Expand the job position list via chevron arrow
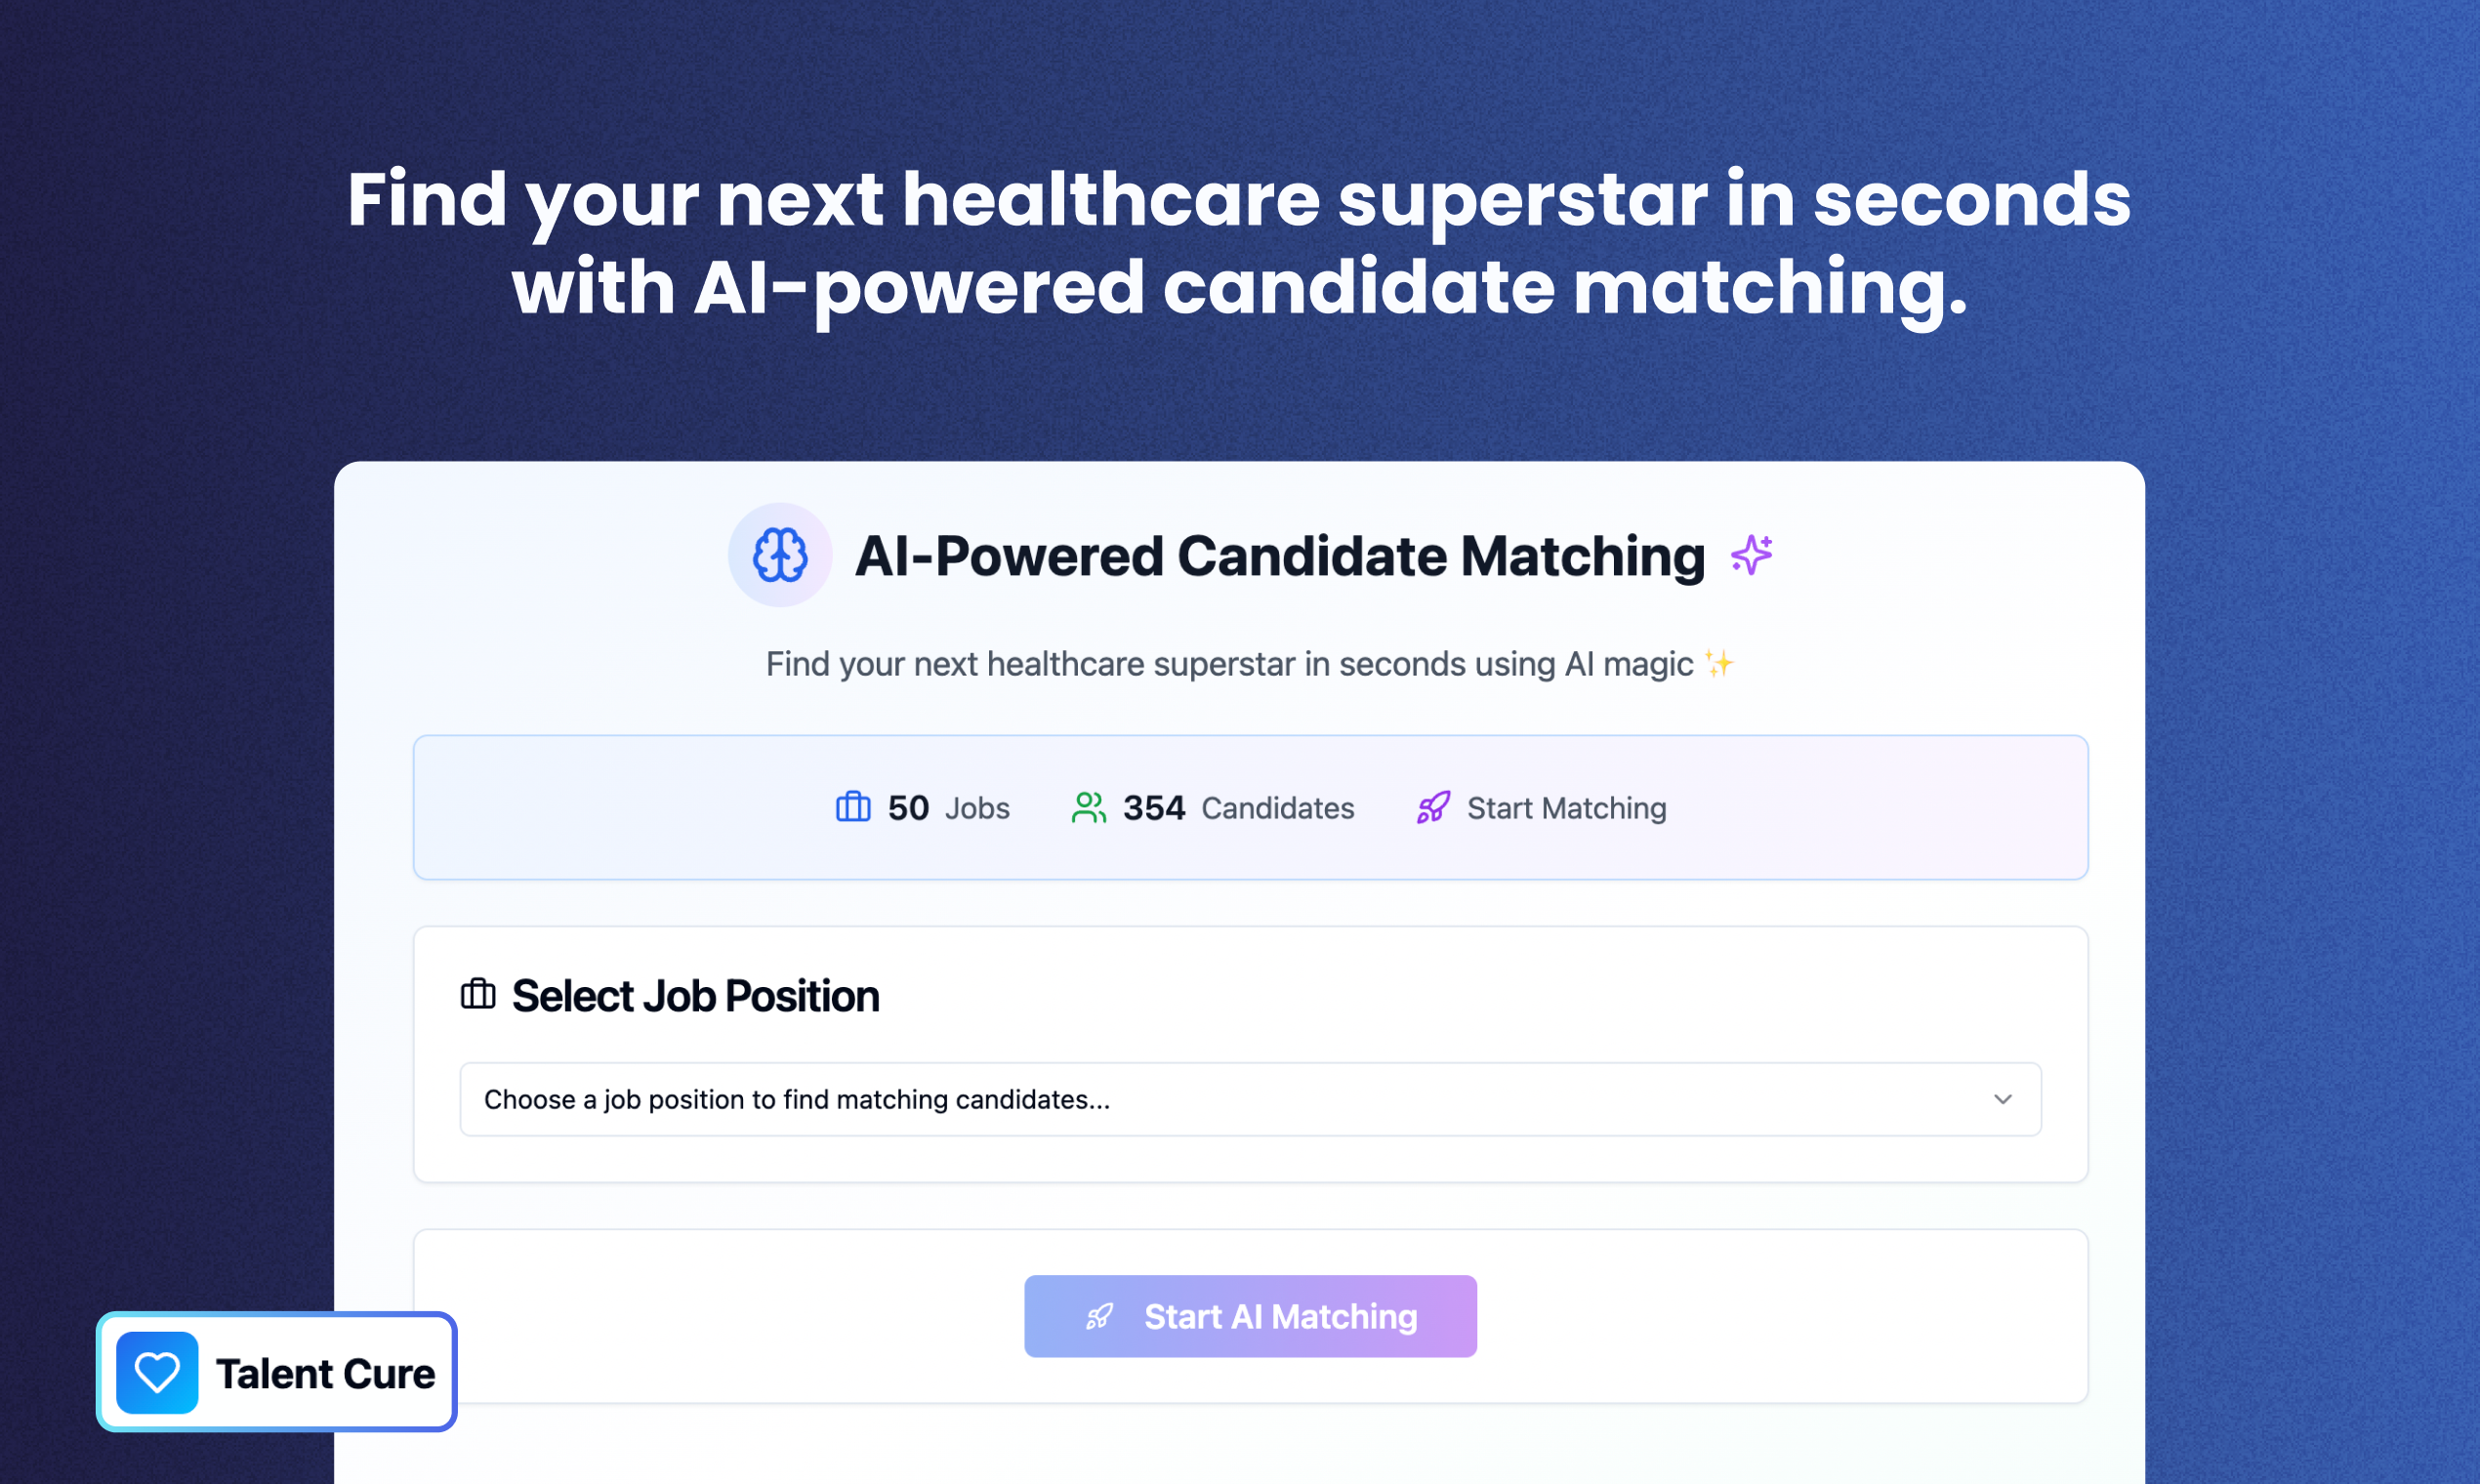This screenshot has width=2480, height=1484. 2002,1099
